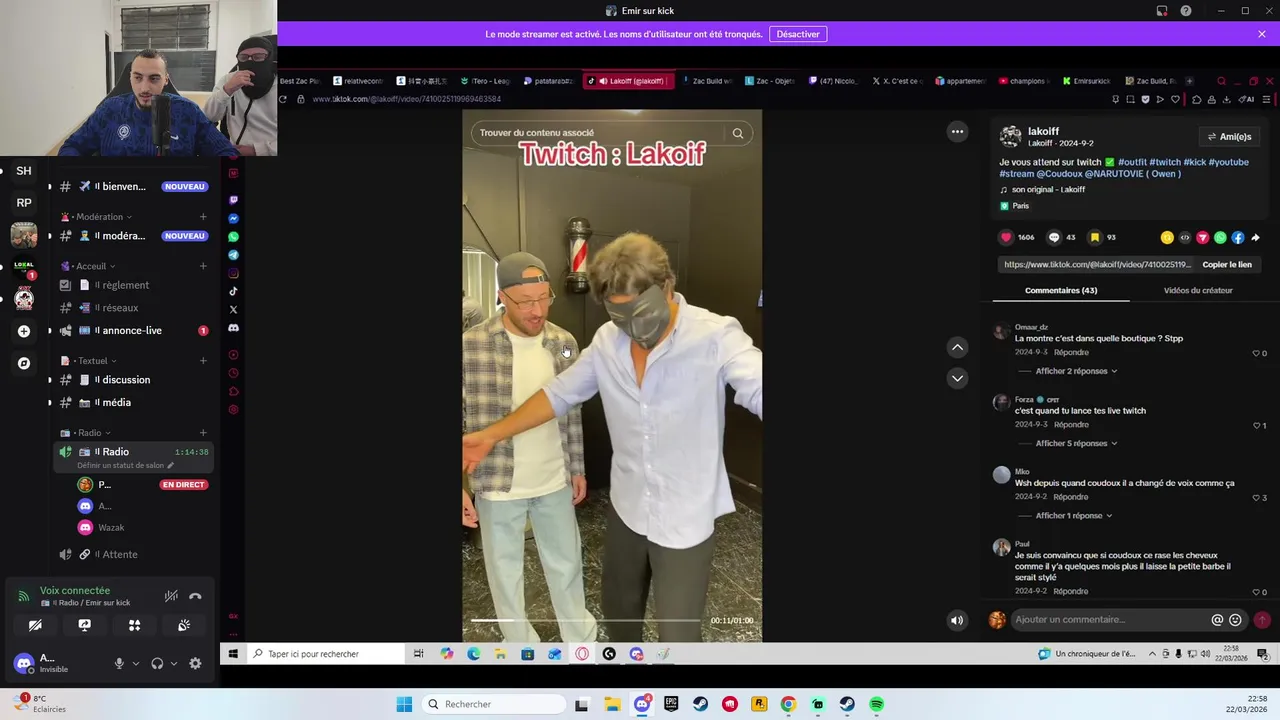Collapse the Modération category

(103, 217)
